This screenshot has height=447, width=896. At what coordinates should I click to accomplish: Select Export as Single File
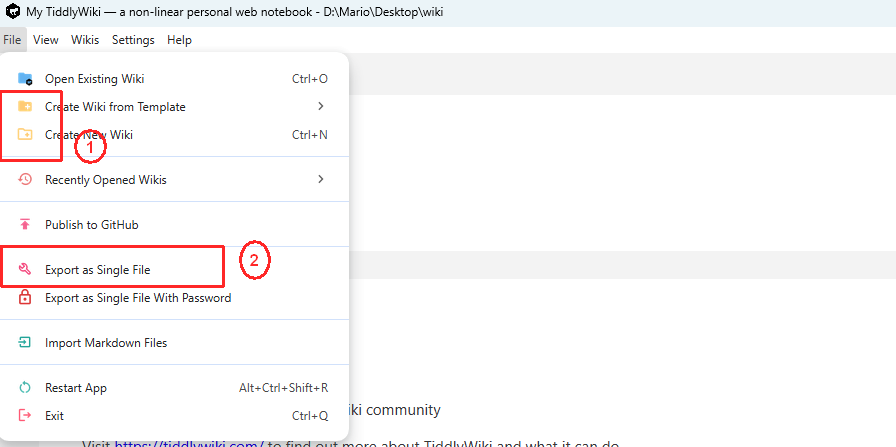click(174, 270)
